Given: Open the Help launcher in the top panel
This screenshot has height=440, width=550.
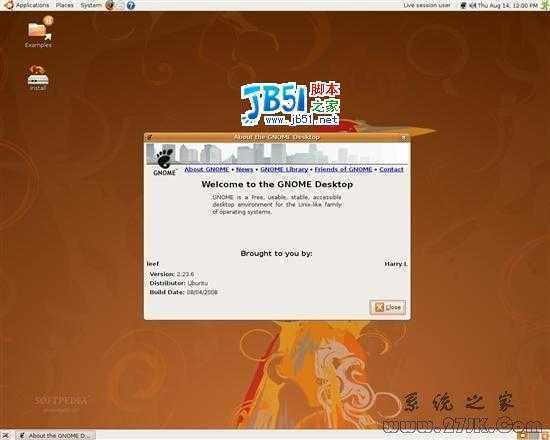Looking at the screenshot, I should (131, 5).
